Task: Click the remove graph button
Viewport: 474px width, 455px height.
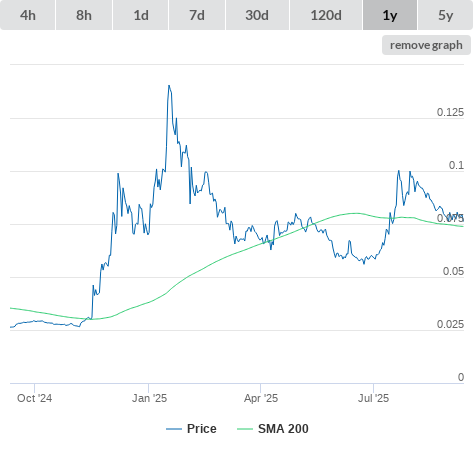Action: (x=426, y=45)
